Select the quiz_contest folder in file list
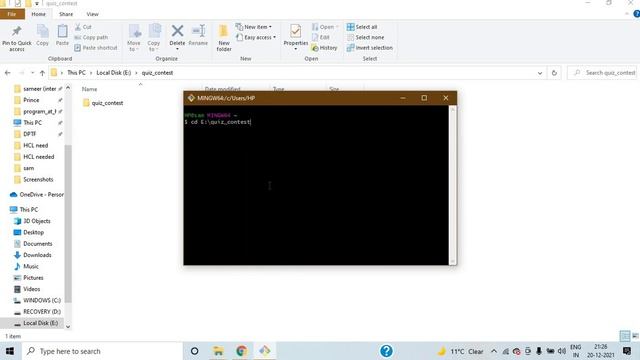640x360 pixels. (103, 103)
